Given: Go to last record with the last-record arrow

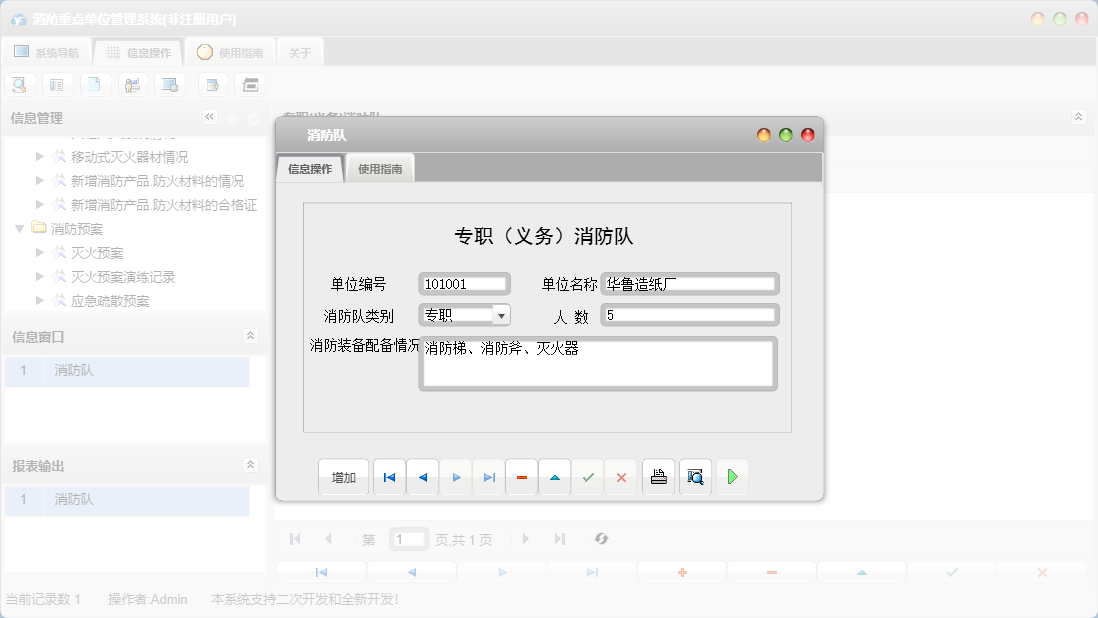Looking at the screenshot, I should pos(489,477).
